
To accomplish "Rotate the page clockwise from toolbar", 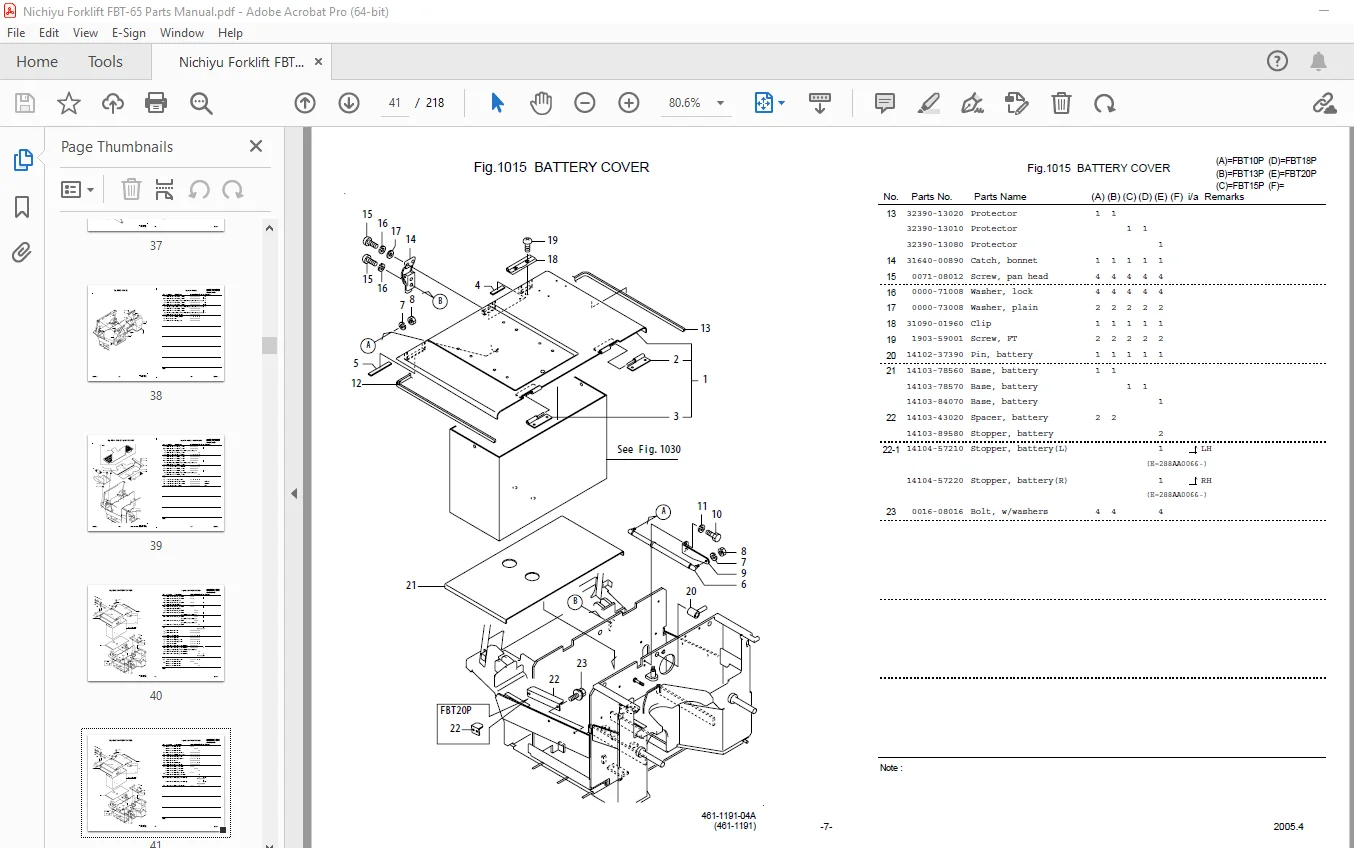I will pos(1104,103).
